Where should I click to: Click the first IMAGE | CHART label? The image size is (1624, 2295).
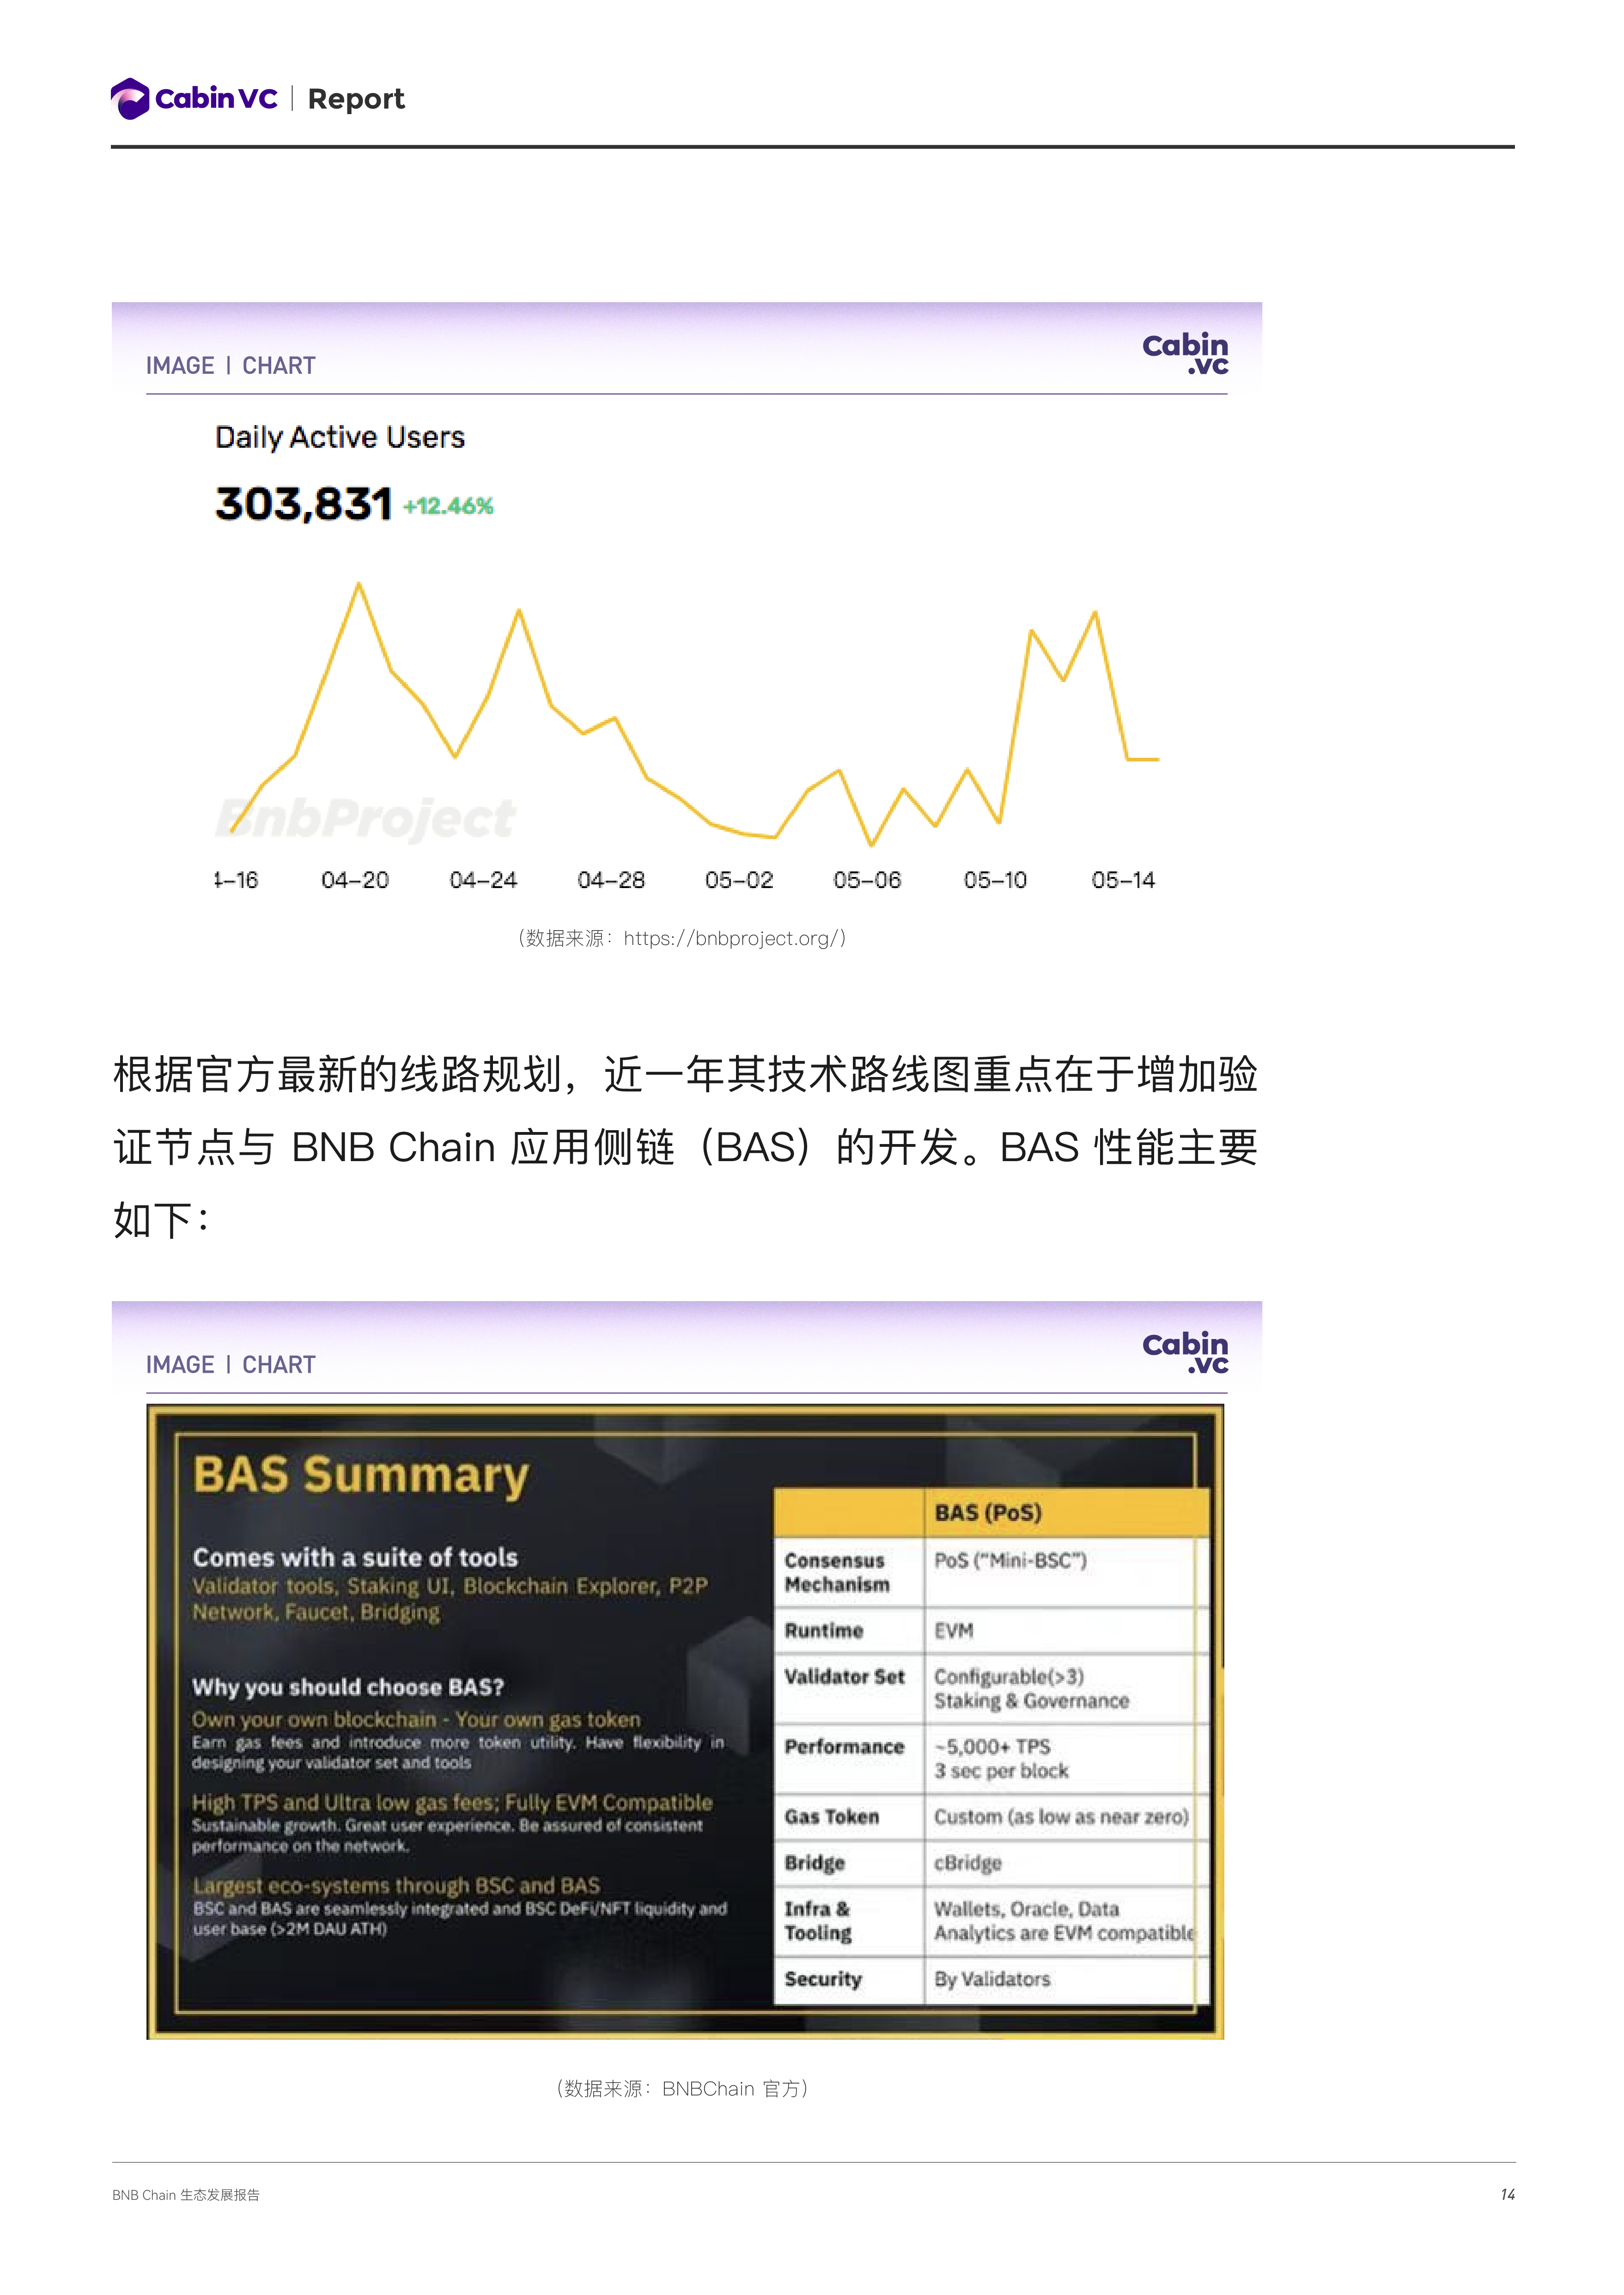click(230, 366)
